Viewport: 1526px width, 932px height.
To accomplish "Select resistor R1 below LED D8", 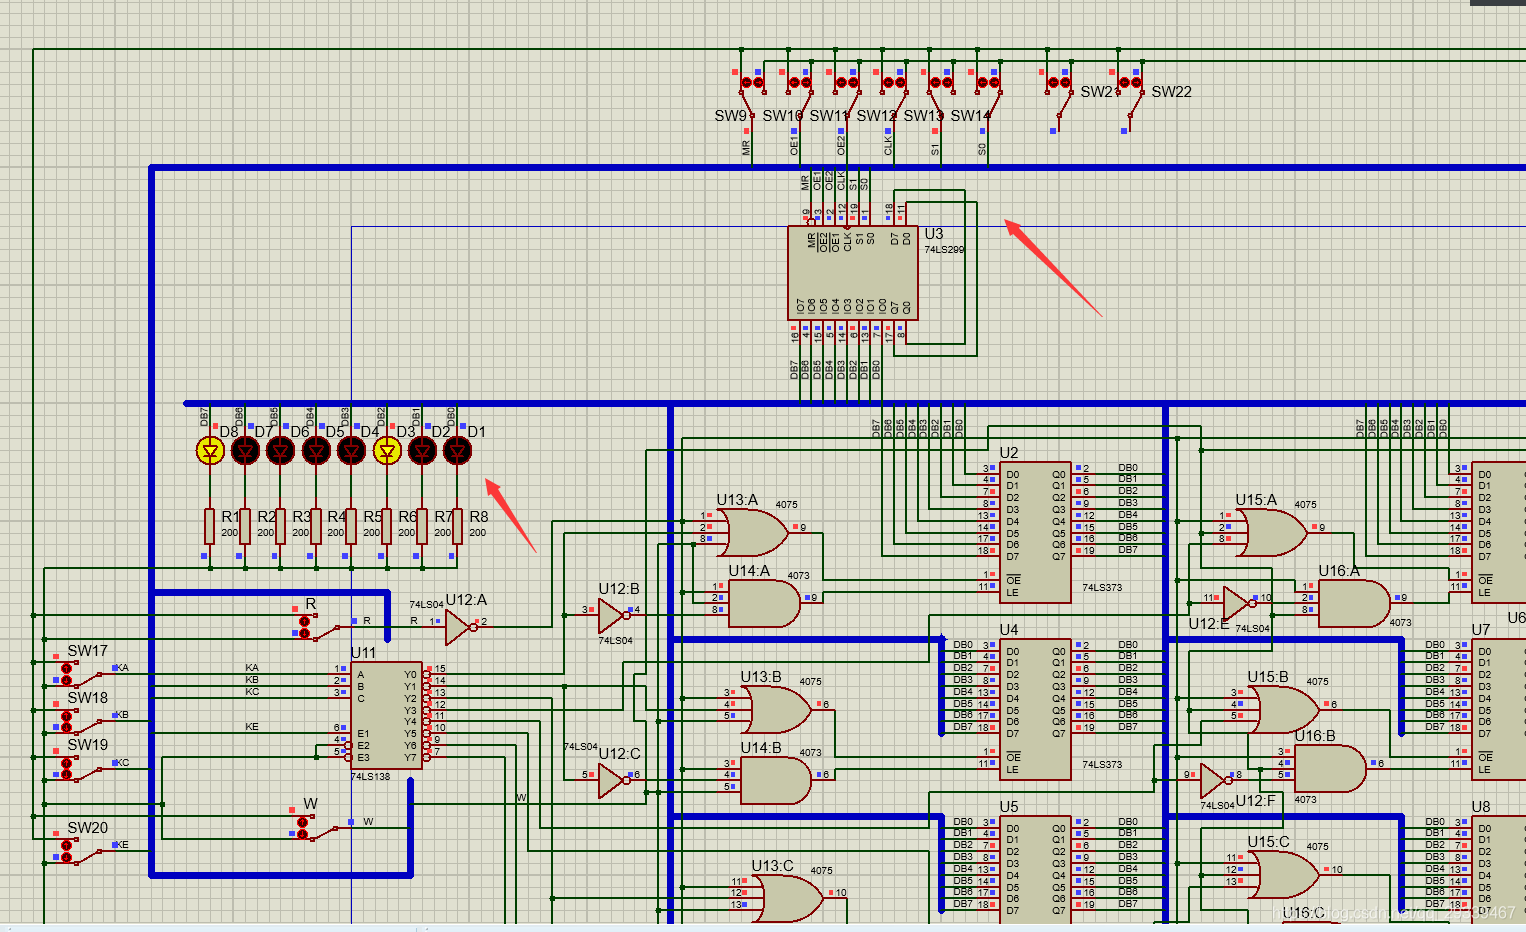I will click(x=210, y=527).
